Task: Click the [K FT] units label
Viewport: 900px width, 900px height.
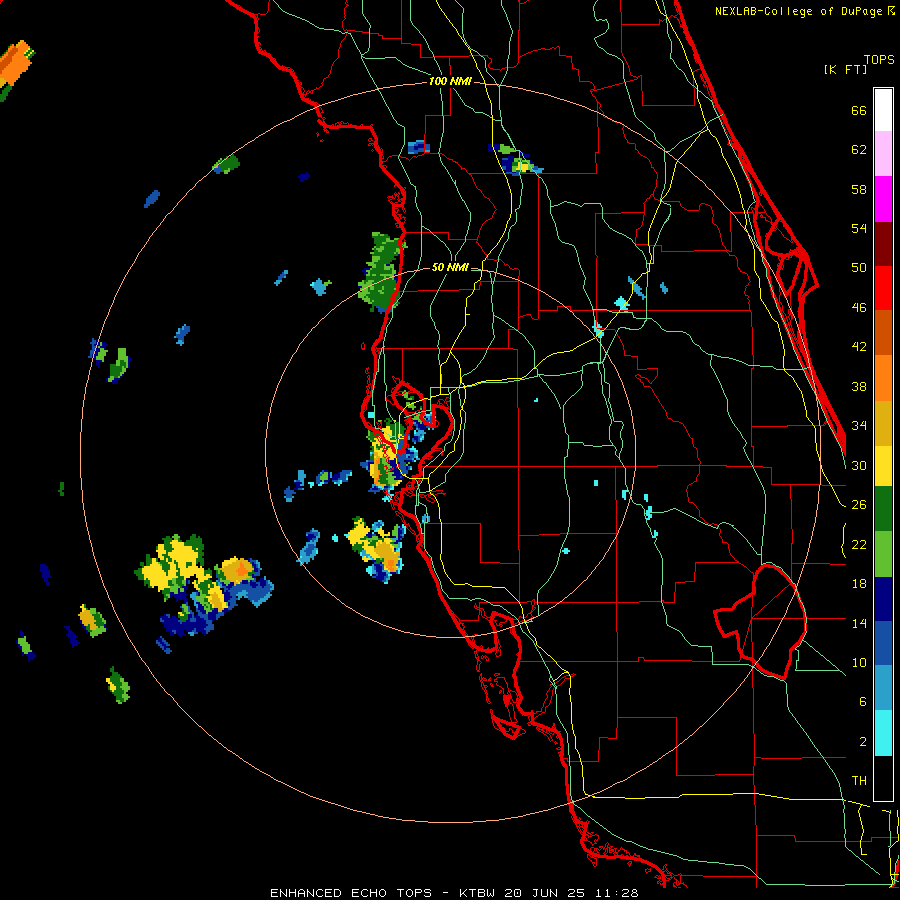Action: coord(845,69)
